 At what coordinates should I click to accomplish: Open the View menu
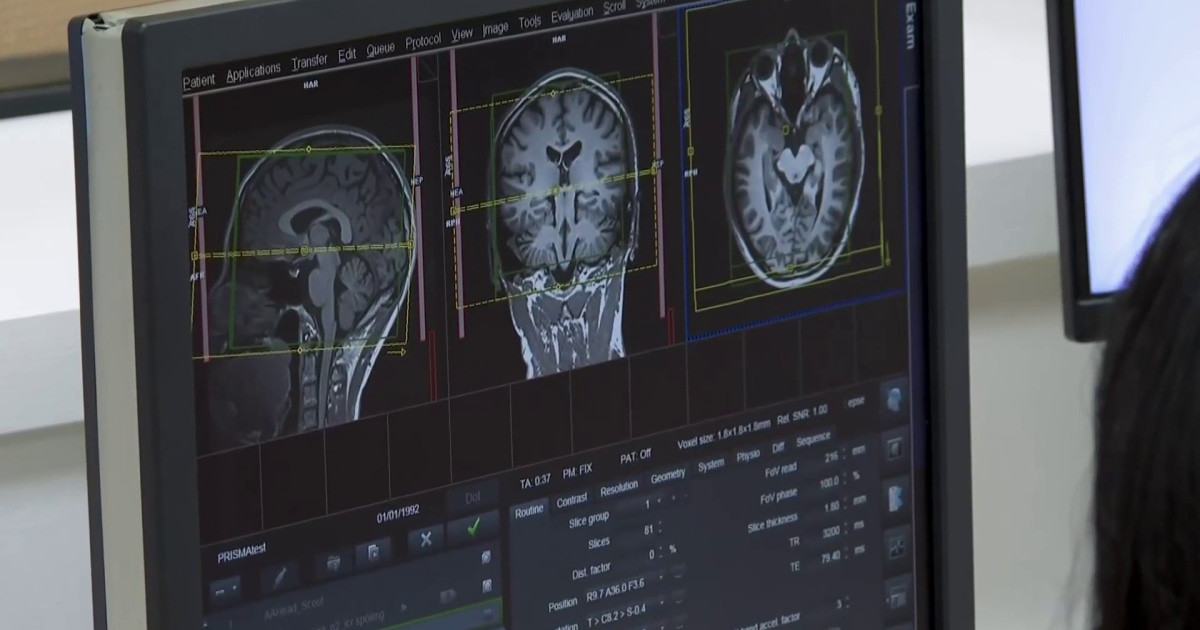[x=462, y=35]
